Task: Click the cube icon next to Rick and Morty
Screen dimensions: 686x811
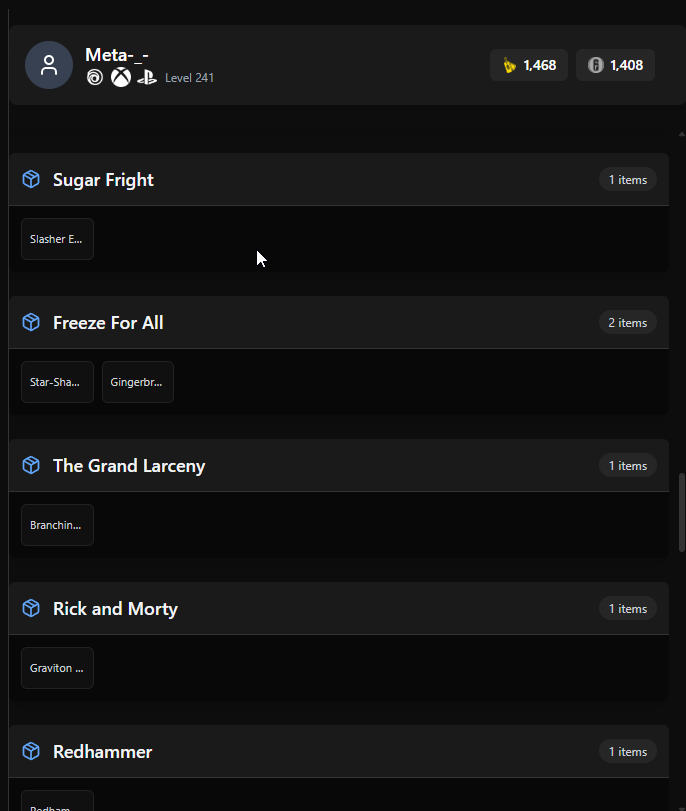Action: [x=31, y=608]
